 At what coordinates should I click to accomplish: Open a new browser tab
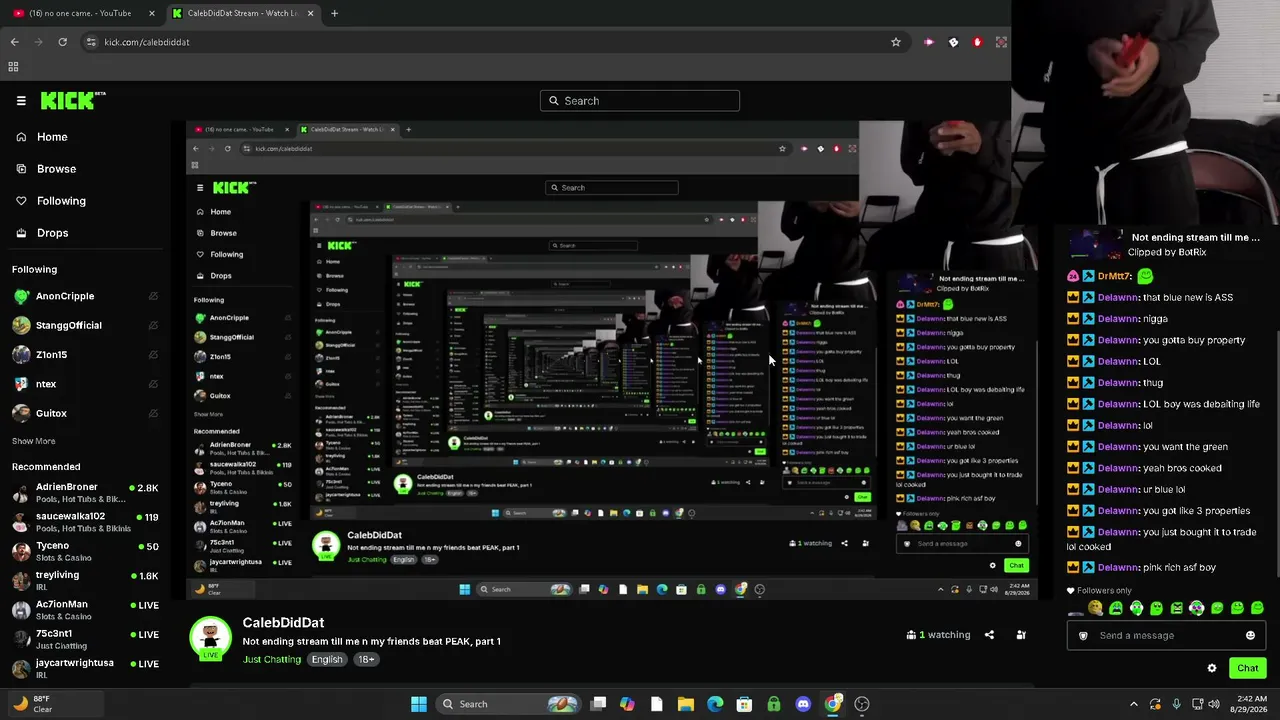[335, 13]
